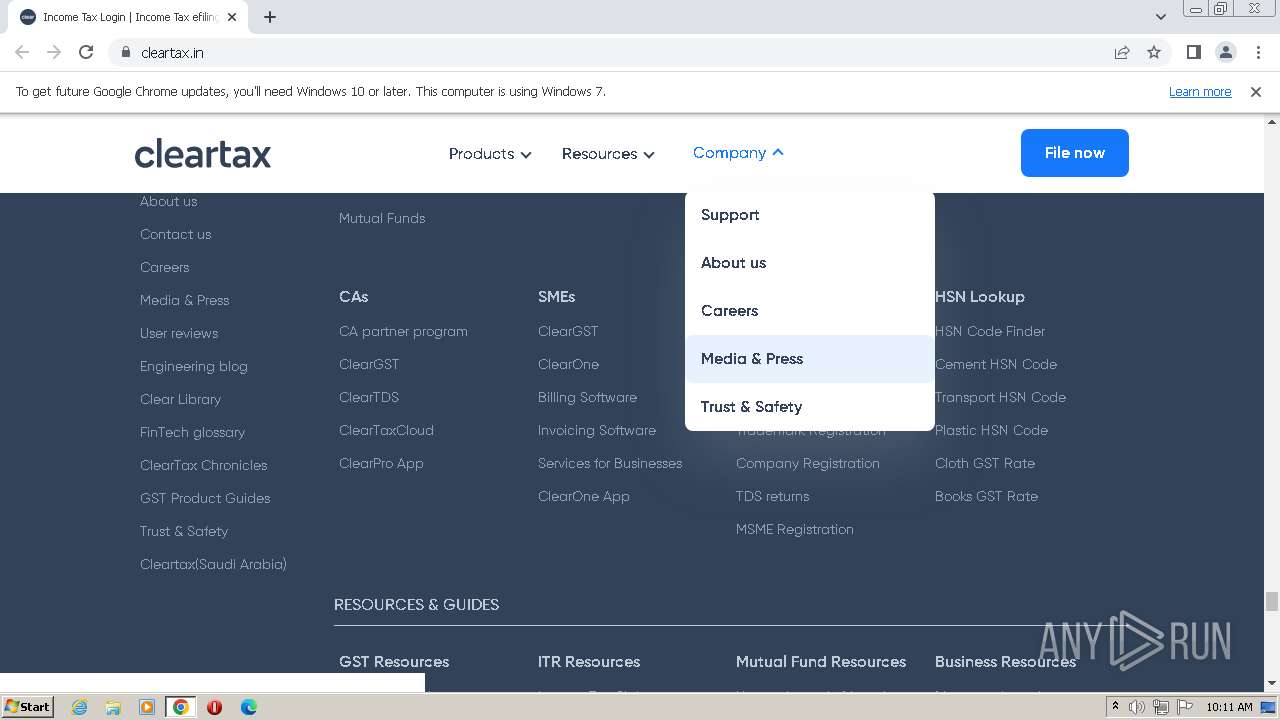Click the taskbar clock showing 10:11 AM
Viewport: 1280px width, 720px height.
pos(1229,707)
